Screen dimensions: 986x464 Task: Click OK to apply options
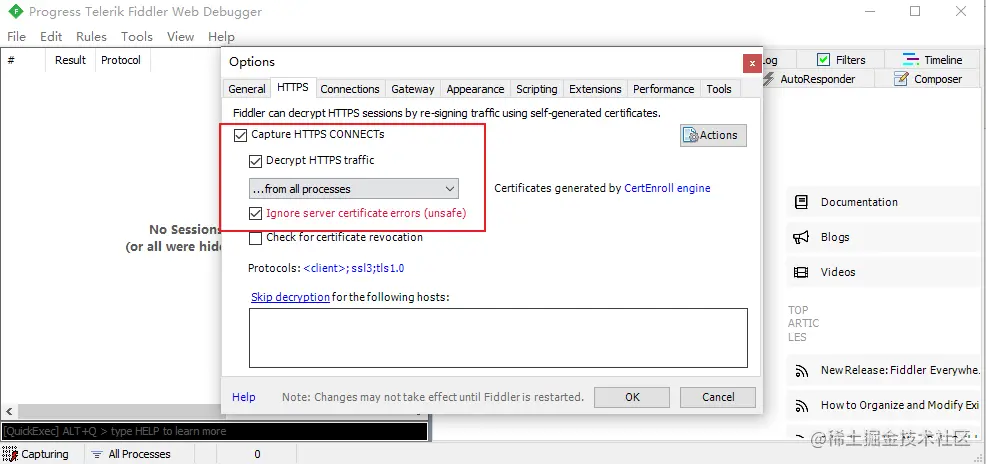coord(632,397)
